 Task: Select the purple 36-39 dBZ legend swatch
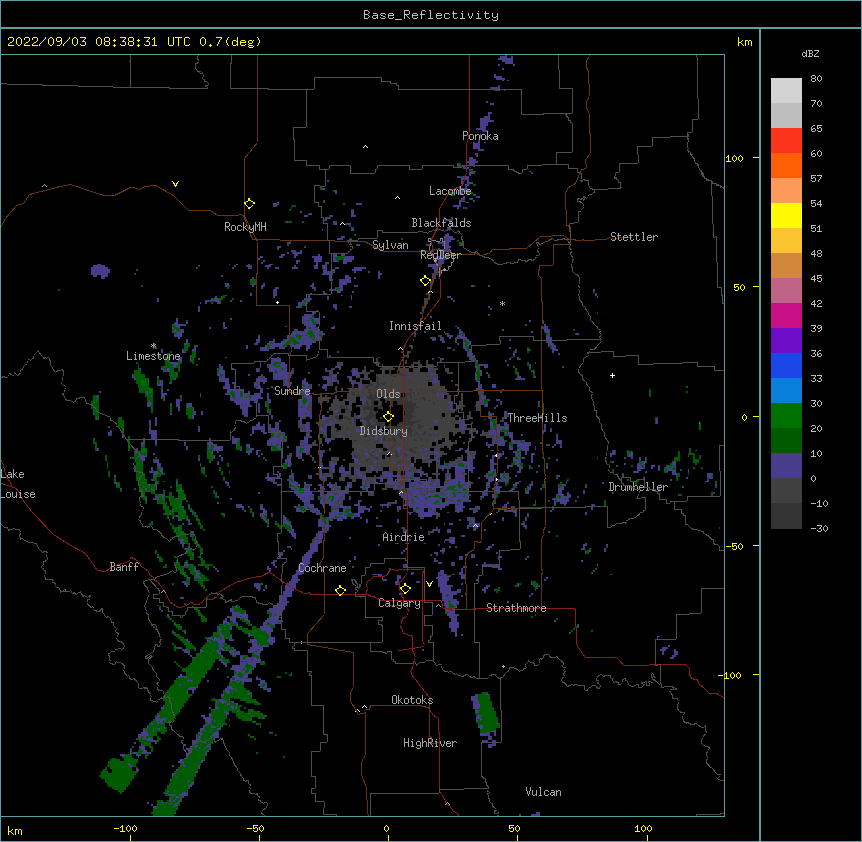point(786,341)
